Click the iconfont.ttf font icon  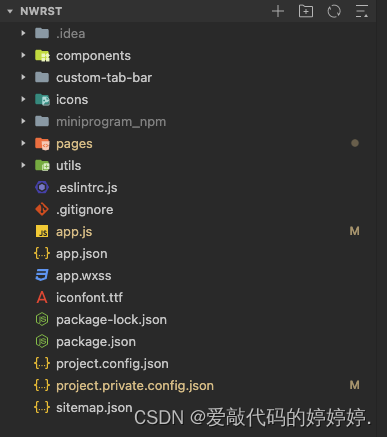click(42, 297)
